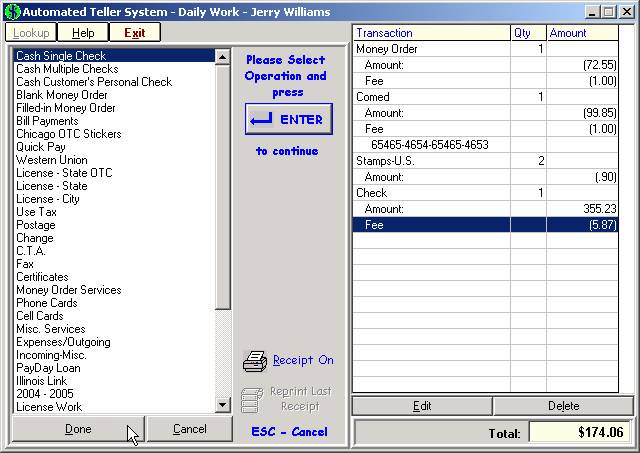The image size is (640, 453).
Task: Click the Total amount field
Action: (x=580, y=433)
